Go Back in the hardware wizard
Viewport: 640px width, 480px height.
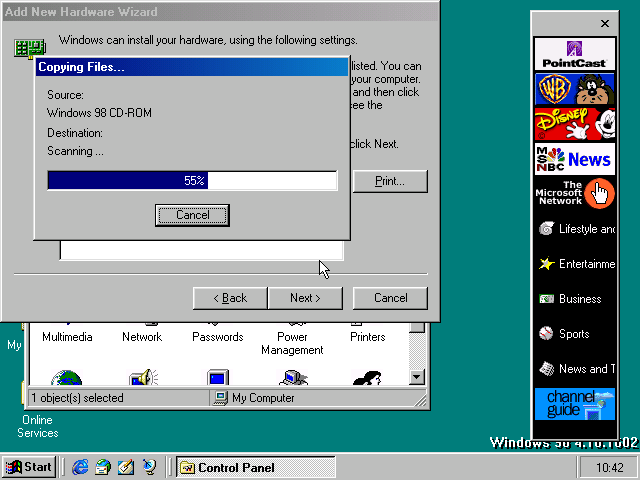tap(230, 298)
